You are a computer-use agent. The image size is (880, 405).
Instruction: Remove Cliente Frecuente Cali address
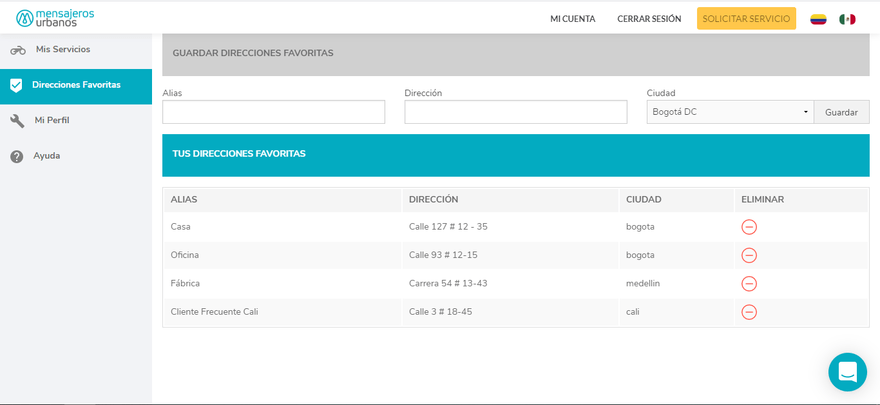point(749,312)
